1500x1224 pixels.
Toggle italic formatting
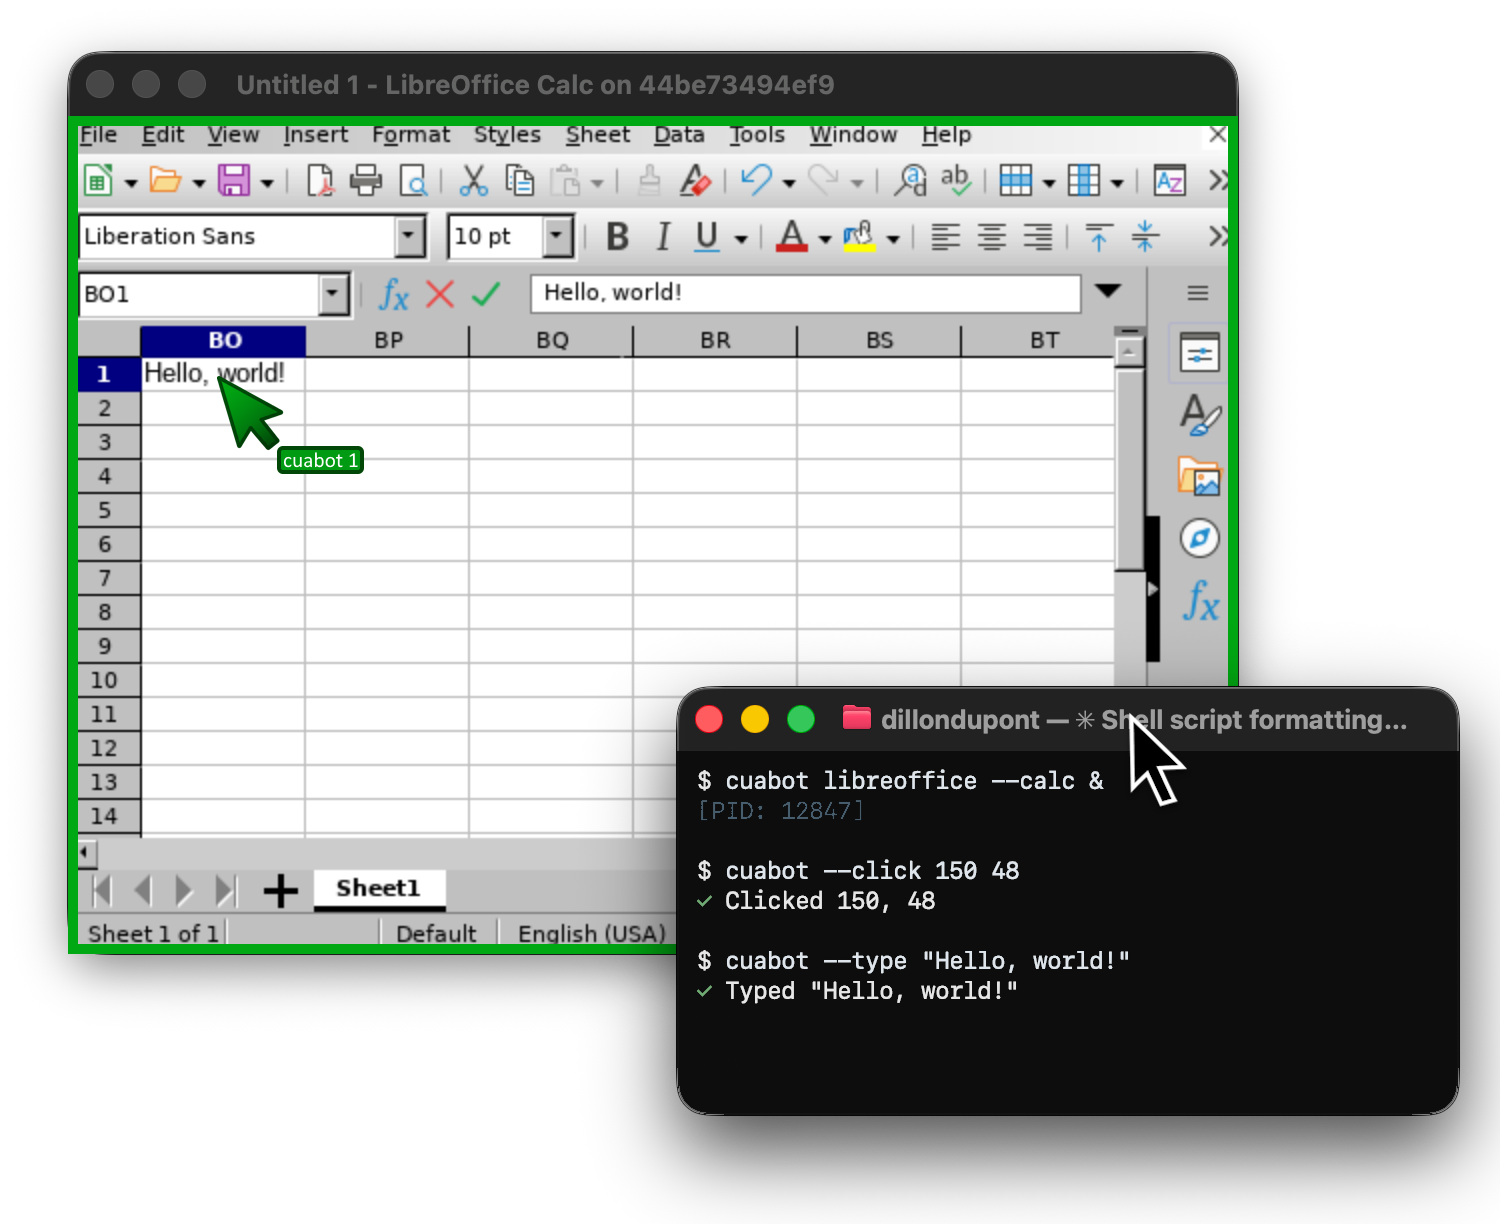point(661,237)
